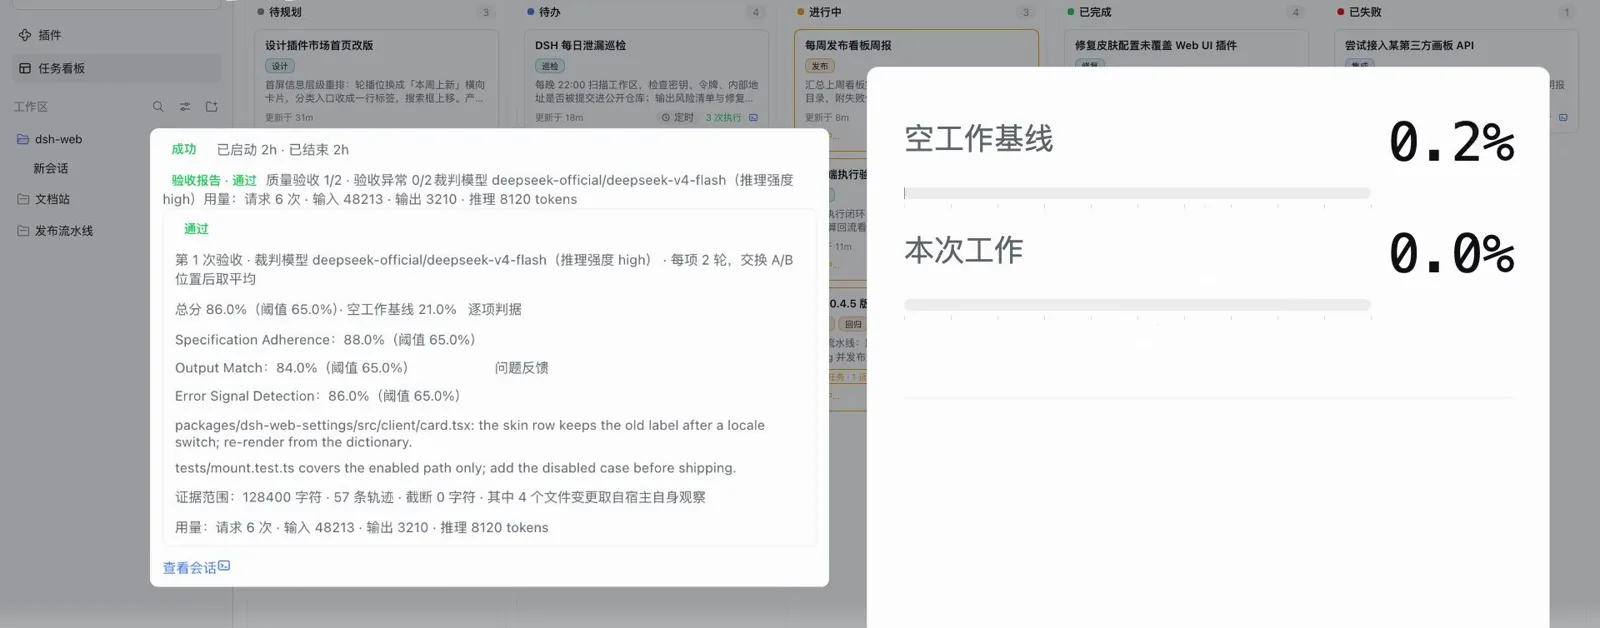Click the 发布流水线 folder icon
The width and height of the screenshot is (1600, 628).
23,231
